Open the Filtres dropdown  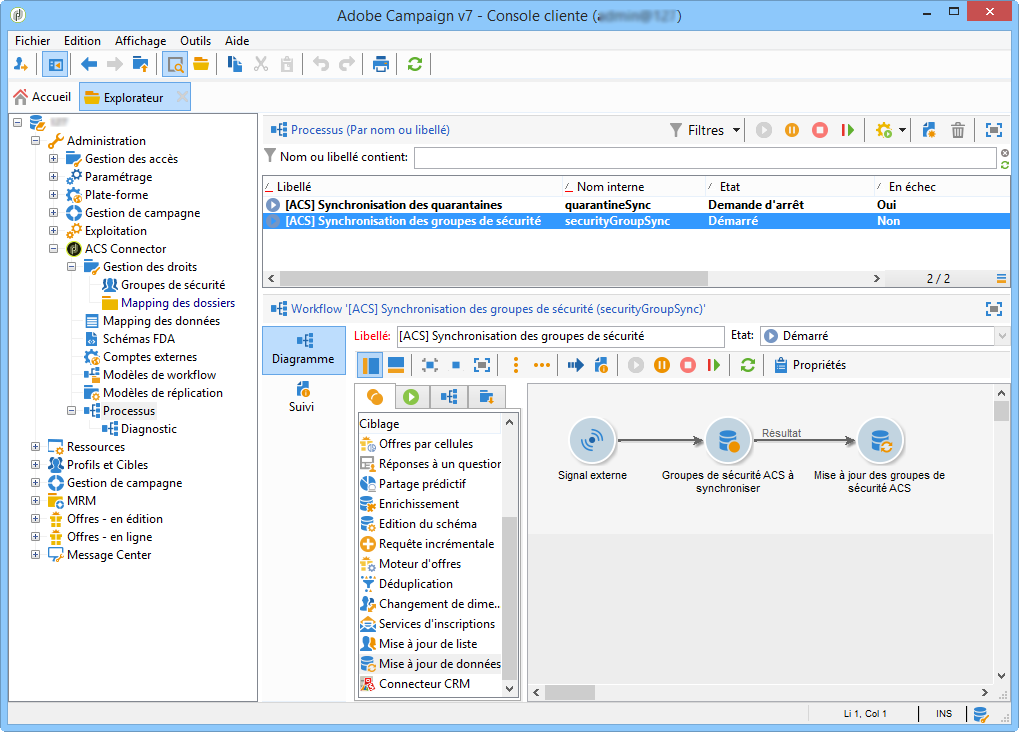[x=705, y=131]
